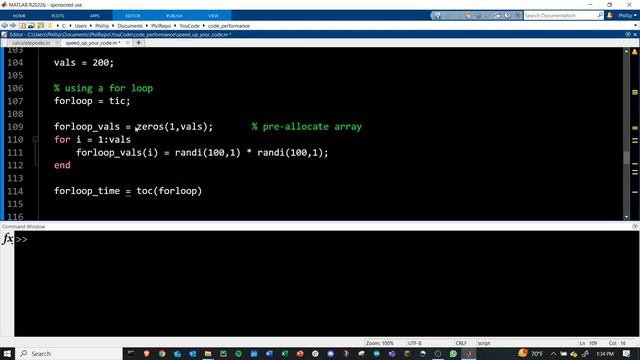
Task: Click line number 109 in gutter
Action: [x=15, y=127]
